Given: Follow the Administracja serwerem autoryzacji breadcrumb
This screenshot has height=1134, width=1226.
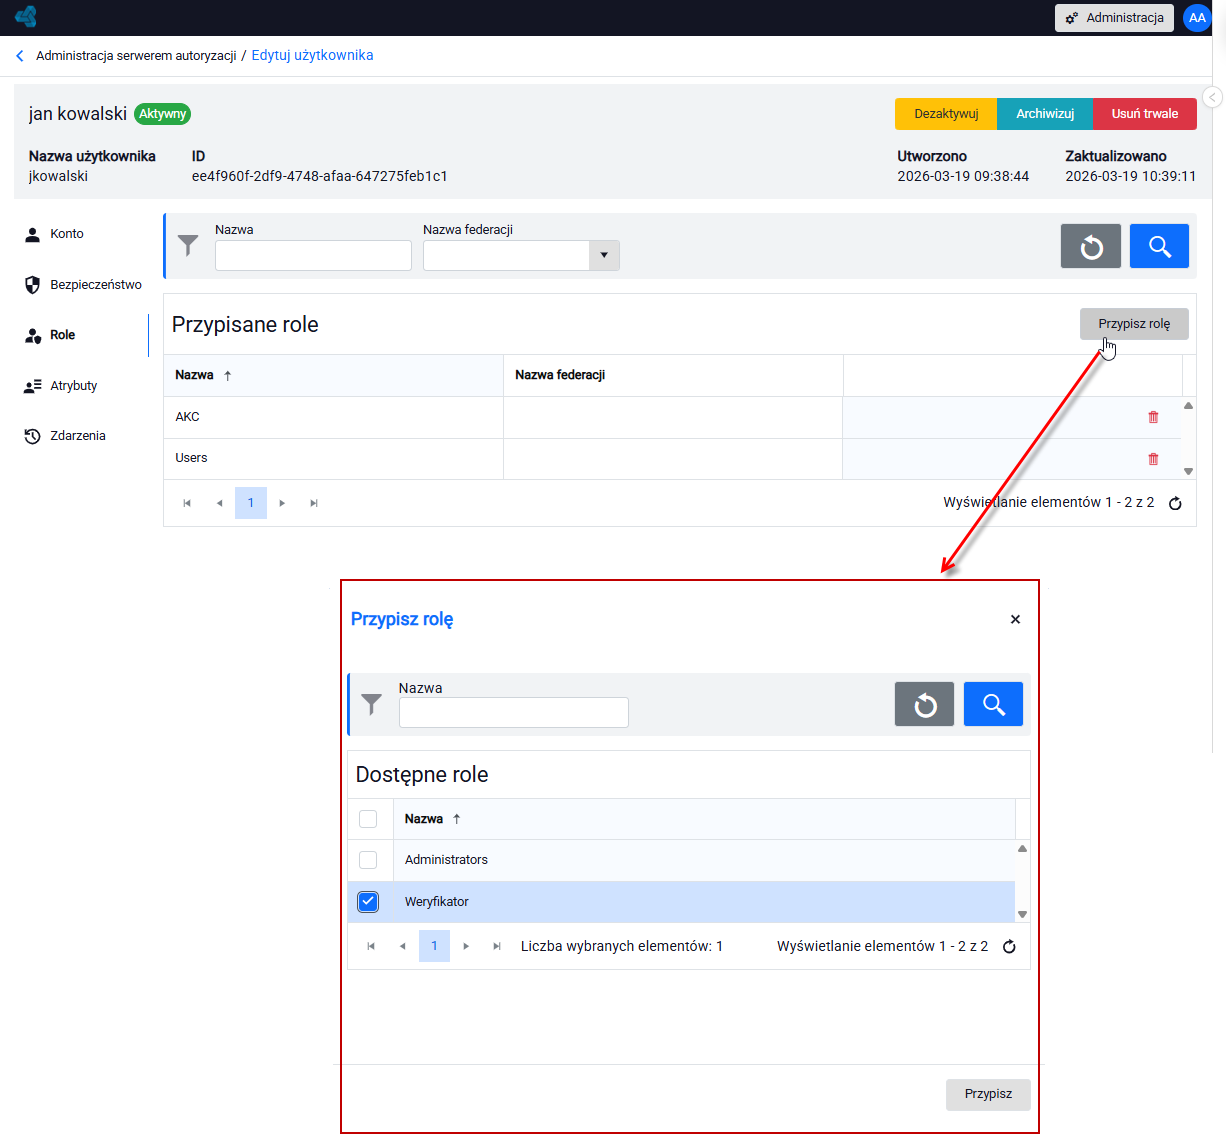Looking at the screenshot, I should coord(136,56).
